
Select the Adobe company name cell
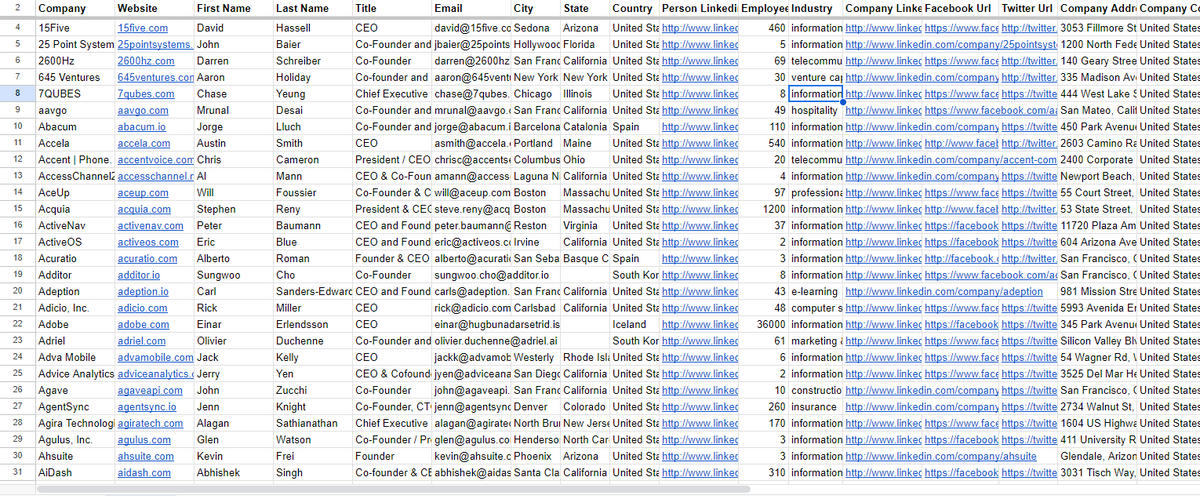click(55, 325)
